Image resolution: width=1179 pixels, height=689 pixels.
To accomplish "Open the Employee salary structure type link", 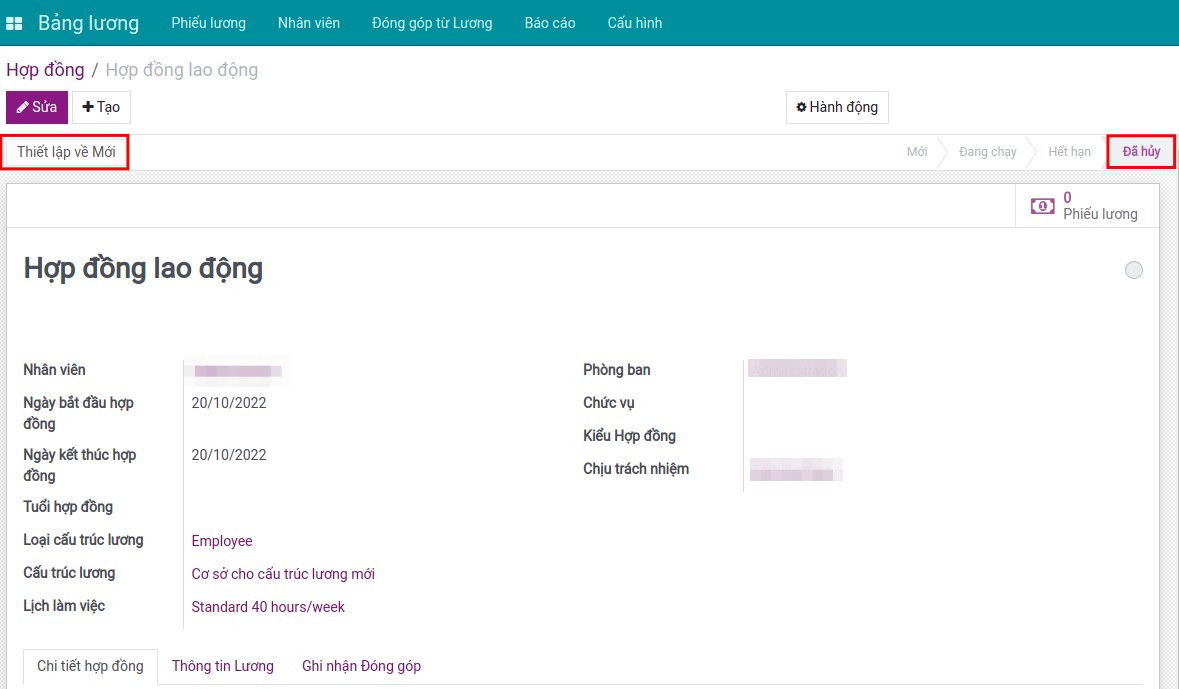I will pyautogui.click(x=222, y=541).
